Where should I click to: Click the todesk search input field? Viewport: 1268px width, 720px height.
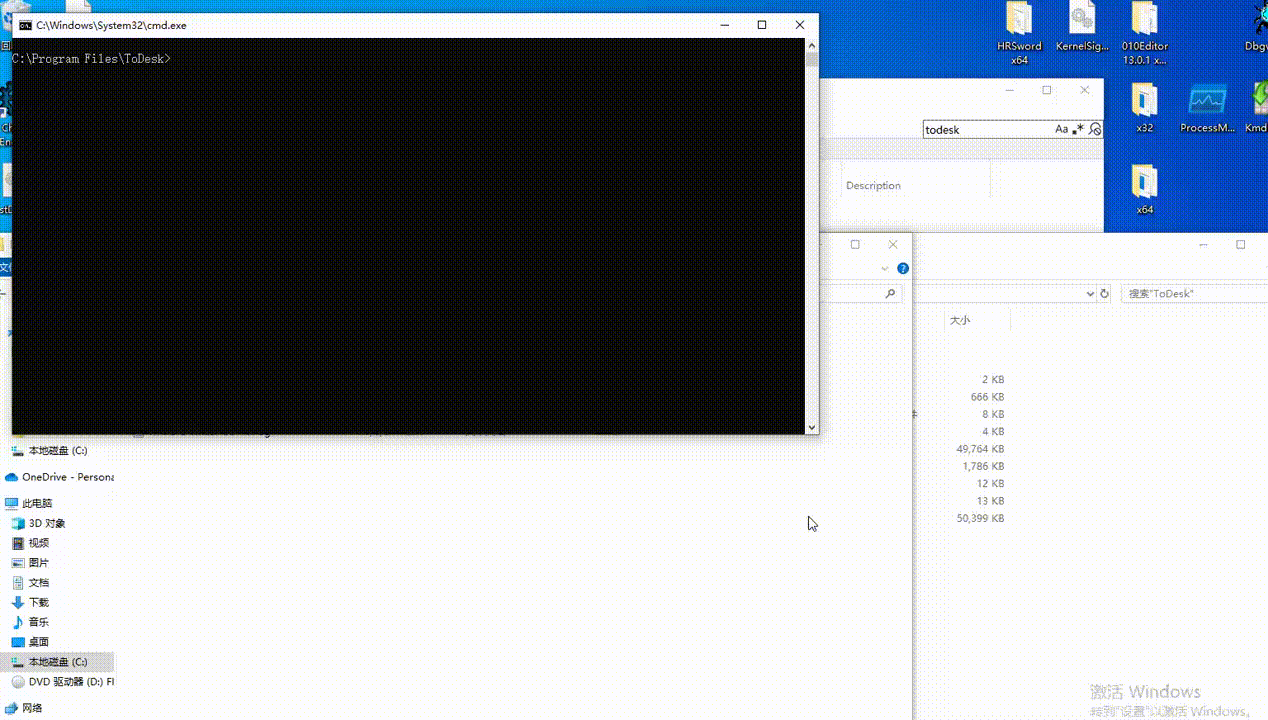[987, 129]
